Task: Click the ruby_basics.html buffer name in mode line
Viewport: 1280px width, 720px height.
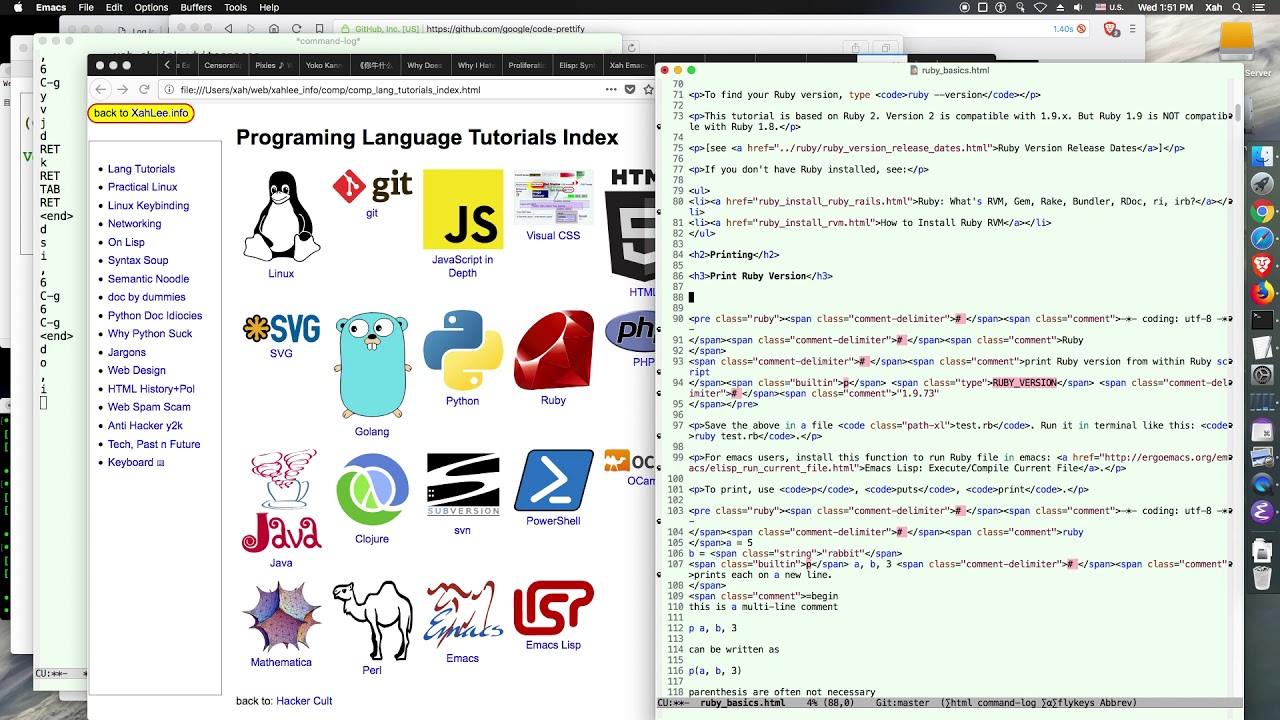Action: (x=743, y=703)
